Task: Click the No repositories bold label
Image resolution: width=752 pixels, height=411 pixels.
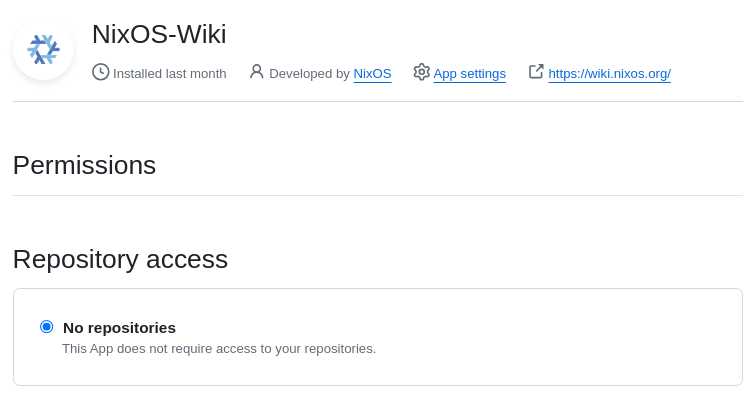Action: [x=119, y=328]
